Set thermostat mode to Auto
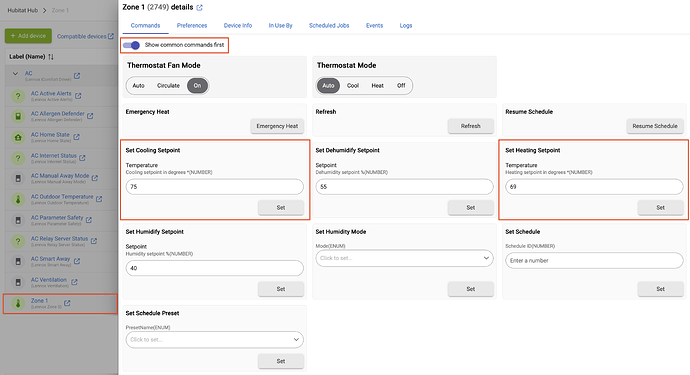The image size is (690, 375). tap(328, 85)
